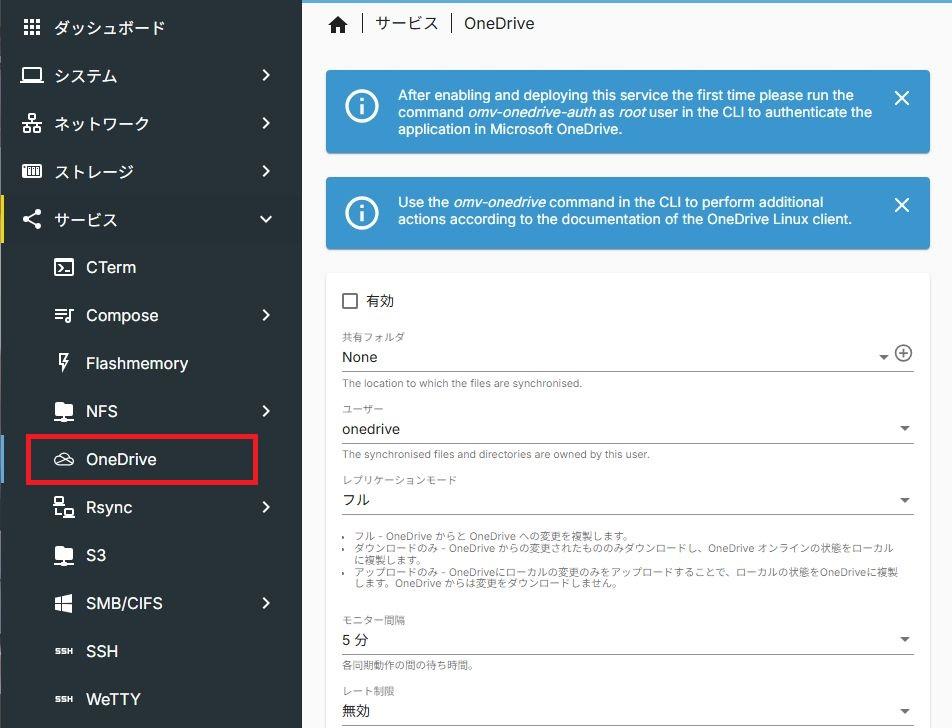952x728 pixels.
Task: Select the Flashmemory menu entry
Action: (x=152, y=363)
